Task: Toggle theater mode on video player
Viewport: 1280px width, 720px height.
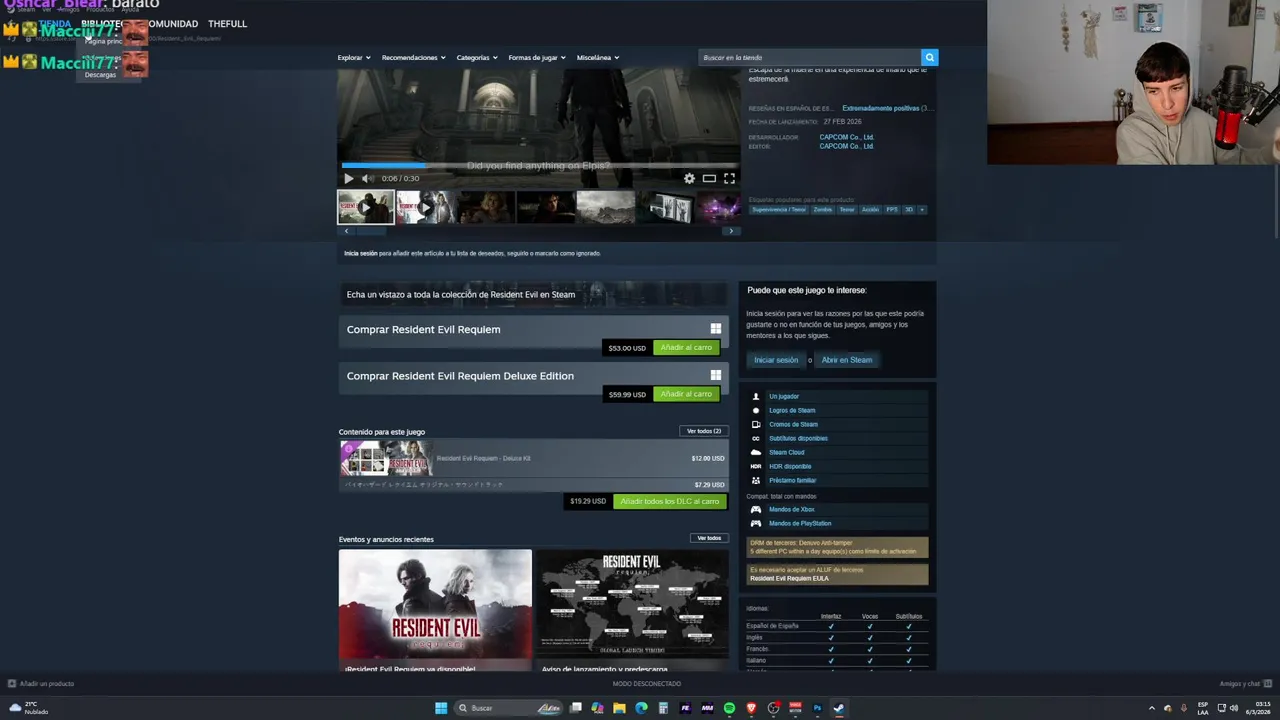Action: tap(709, 178)
